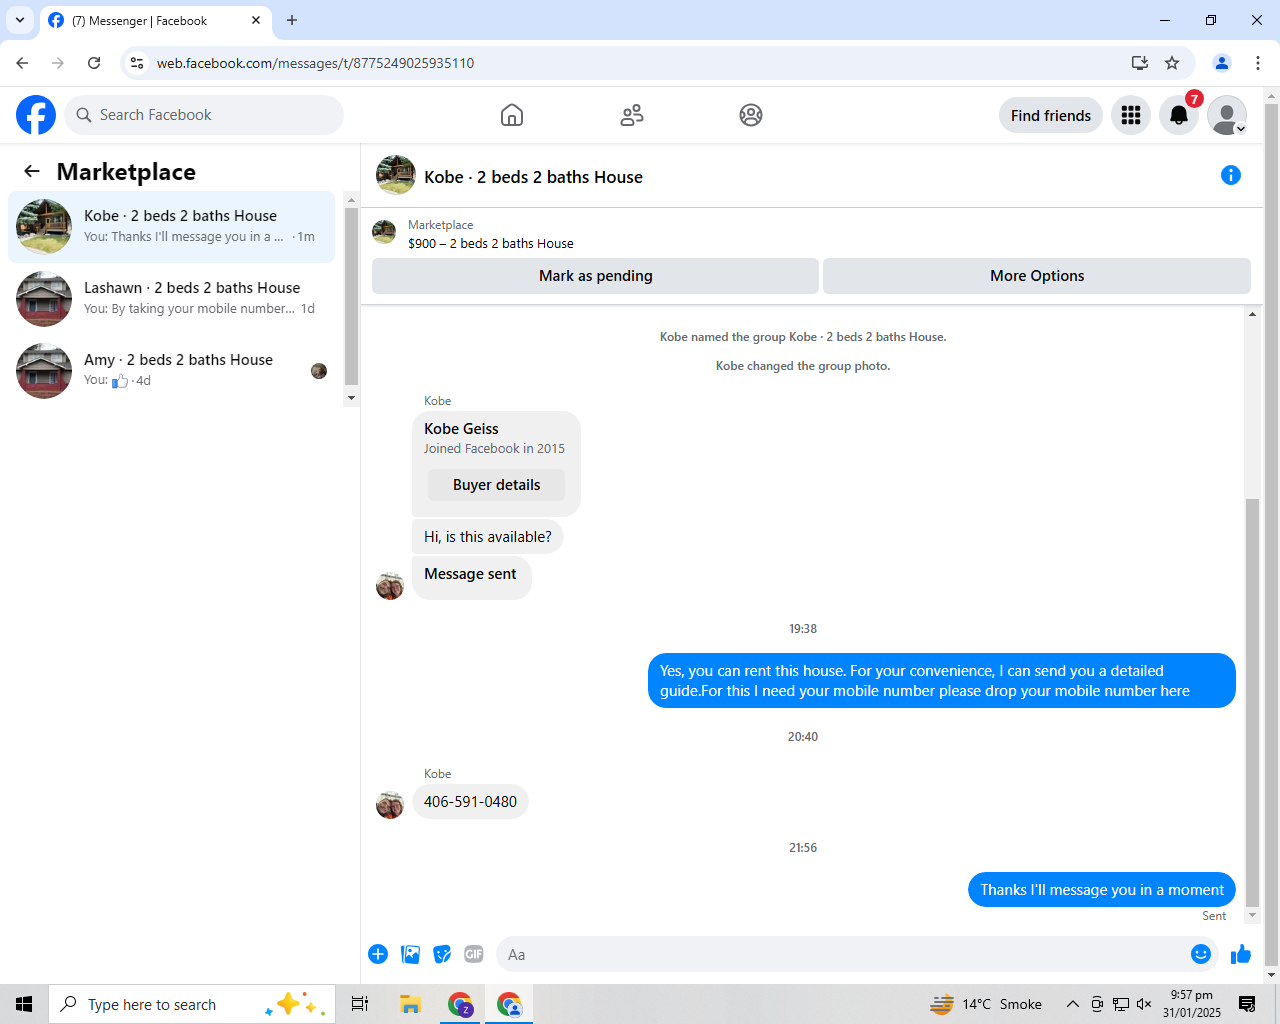Screen dimensions: 1280x1024
Task: Go back in browser history
Action: (22, 63)
